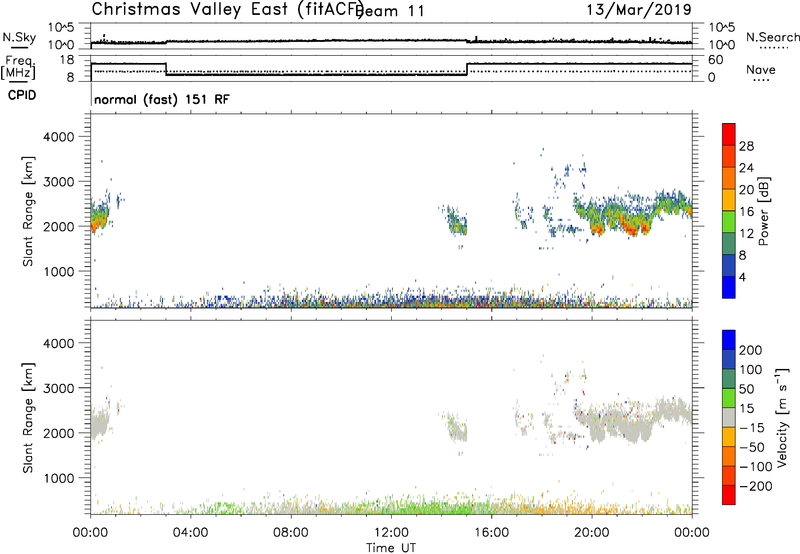The height and width of the screenshot is (554, 800).
Task: Click the '18' frequency axis tick
Action: 67,60
